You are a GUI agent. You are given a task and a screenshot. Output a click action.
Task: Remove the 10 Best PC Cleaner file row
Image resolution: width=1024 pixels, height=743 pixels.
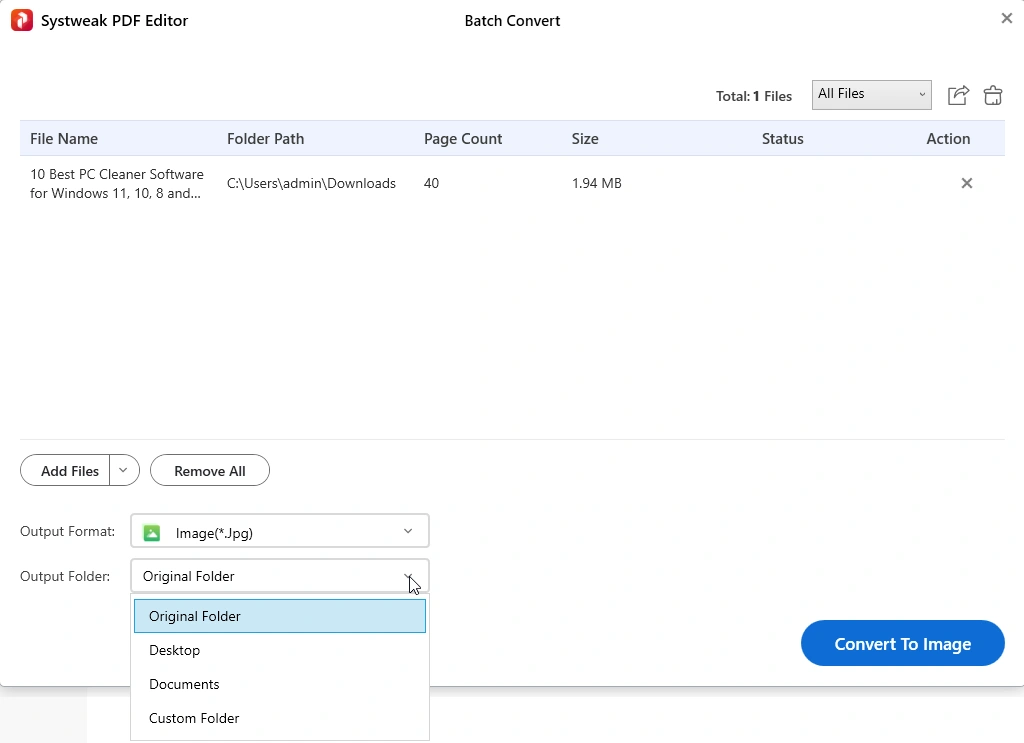click(967, 183)
